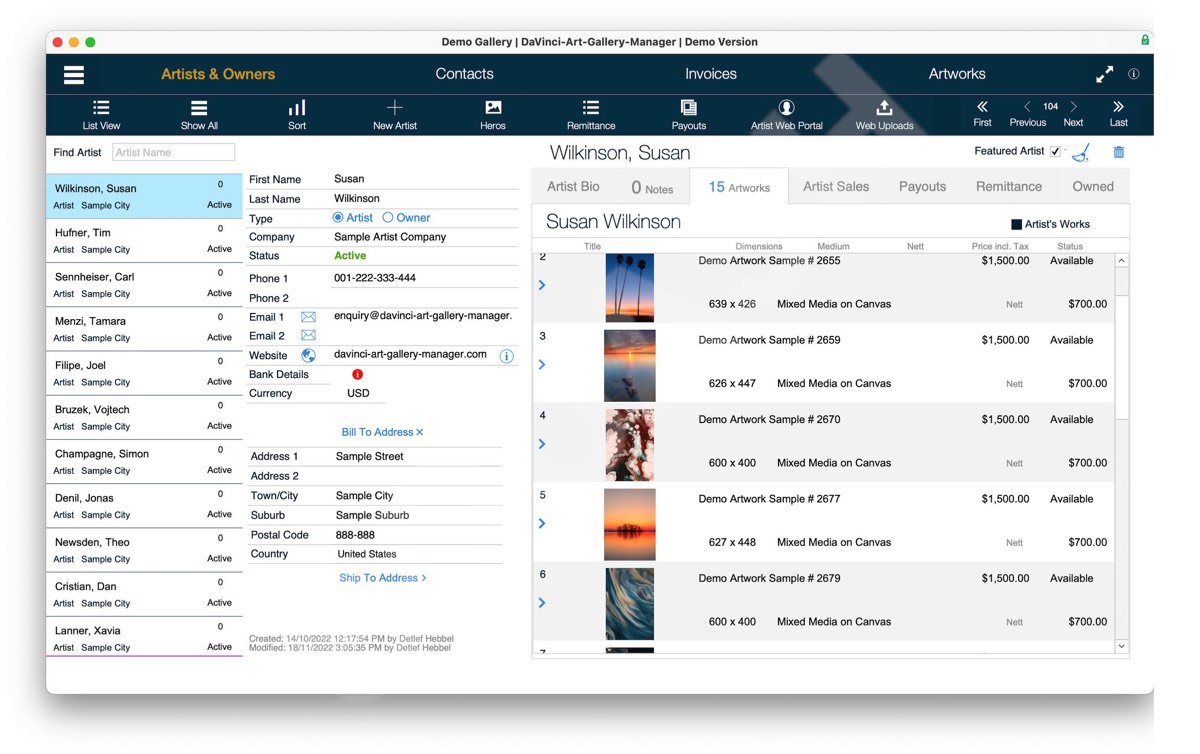Viewport: 1200px width, 754px height.
Task: Click the Email 1 envelope icon
Action: click(x=308, y=317)
